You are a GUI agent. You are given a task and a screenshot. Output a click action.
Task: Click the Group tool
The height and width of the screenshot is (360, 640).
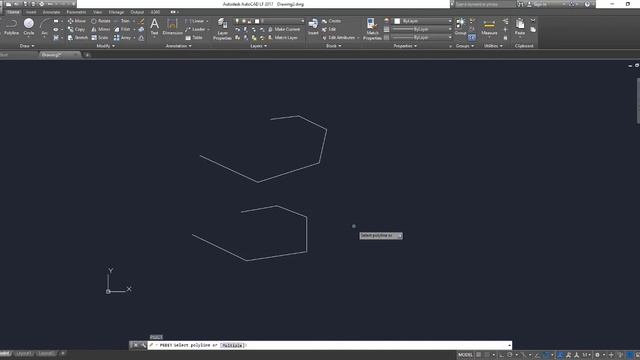tap(460, 27)
